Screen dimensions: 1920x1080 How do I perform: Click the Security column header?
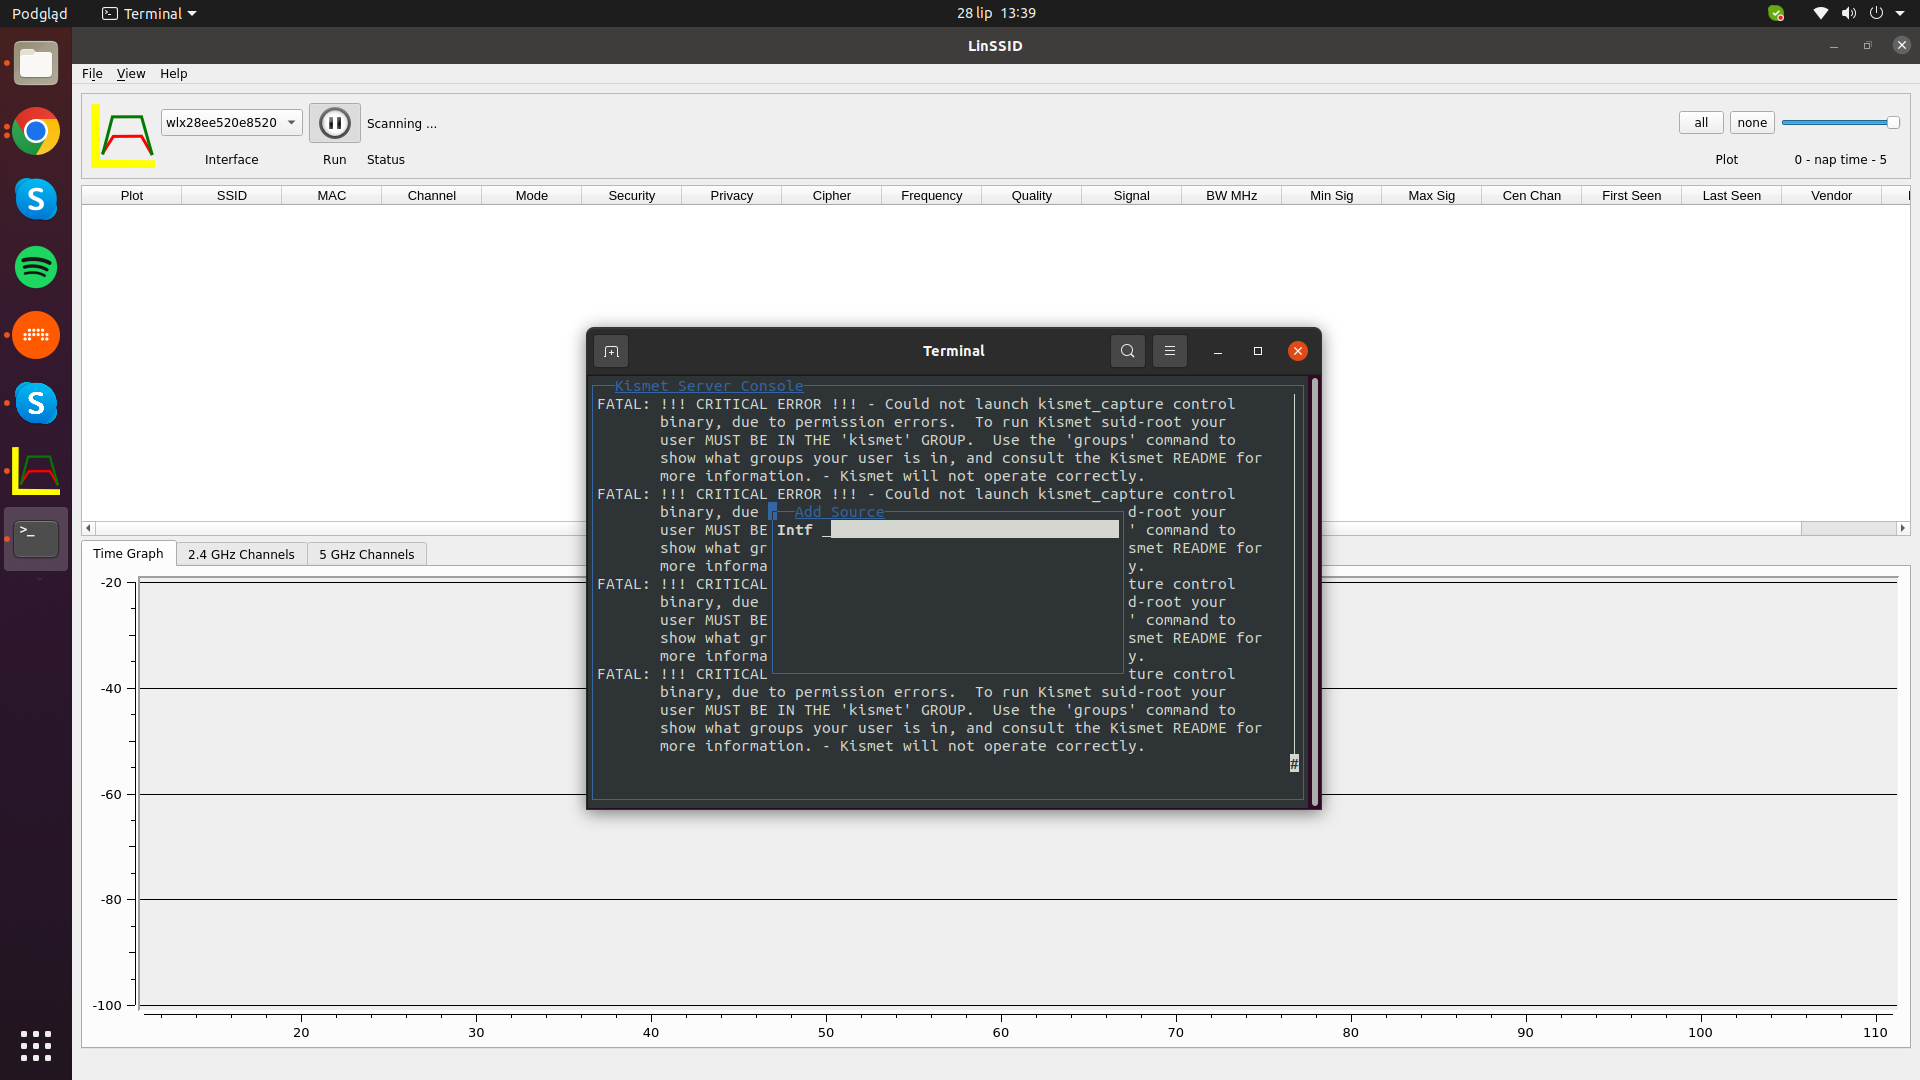point(632,196)
